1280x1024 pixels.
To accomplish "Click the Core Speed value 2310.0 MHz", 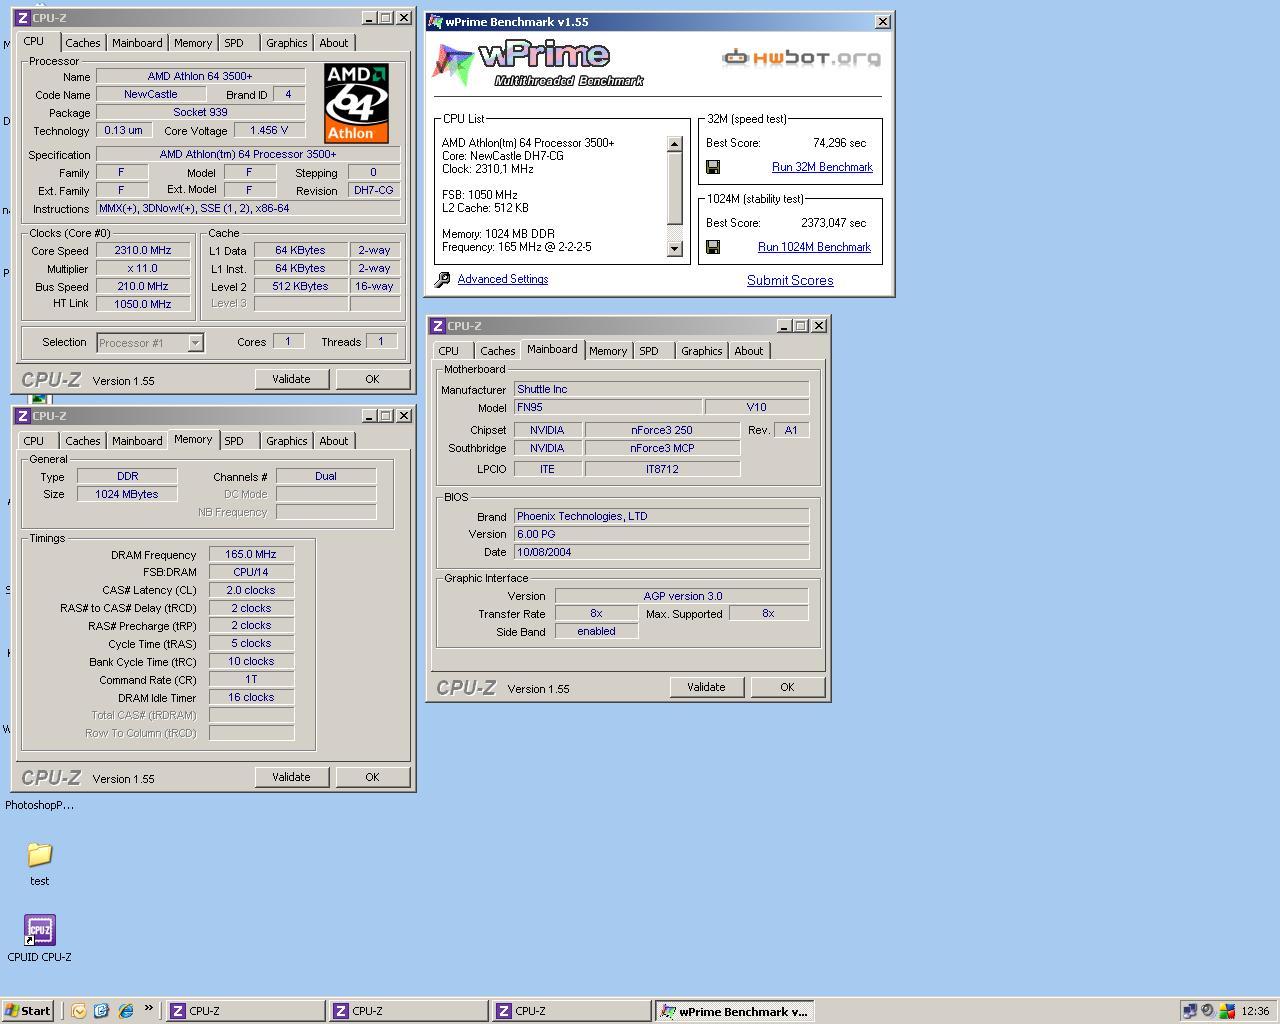I will (x=143, y=251).
